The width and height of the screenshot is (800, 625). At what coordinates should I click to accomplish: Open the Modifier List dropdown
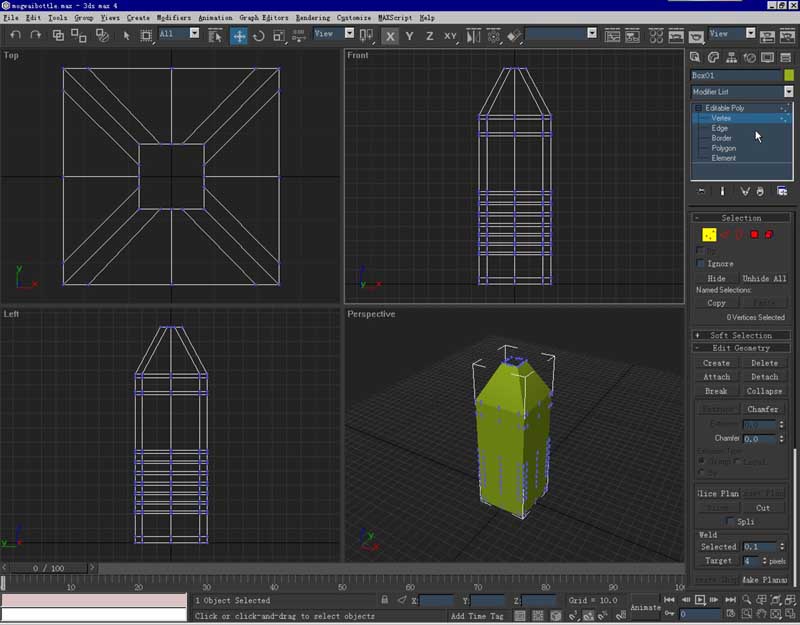pos(788,91)
